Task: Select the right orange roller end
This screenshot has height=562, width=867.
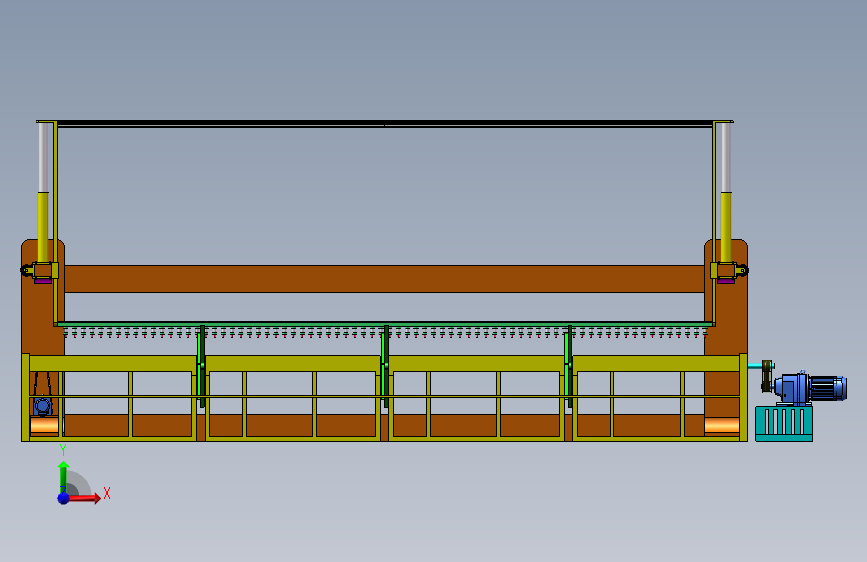Action: click(x=722, y=425)
